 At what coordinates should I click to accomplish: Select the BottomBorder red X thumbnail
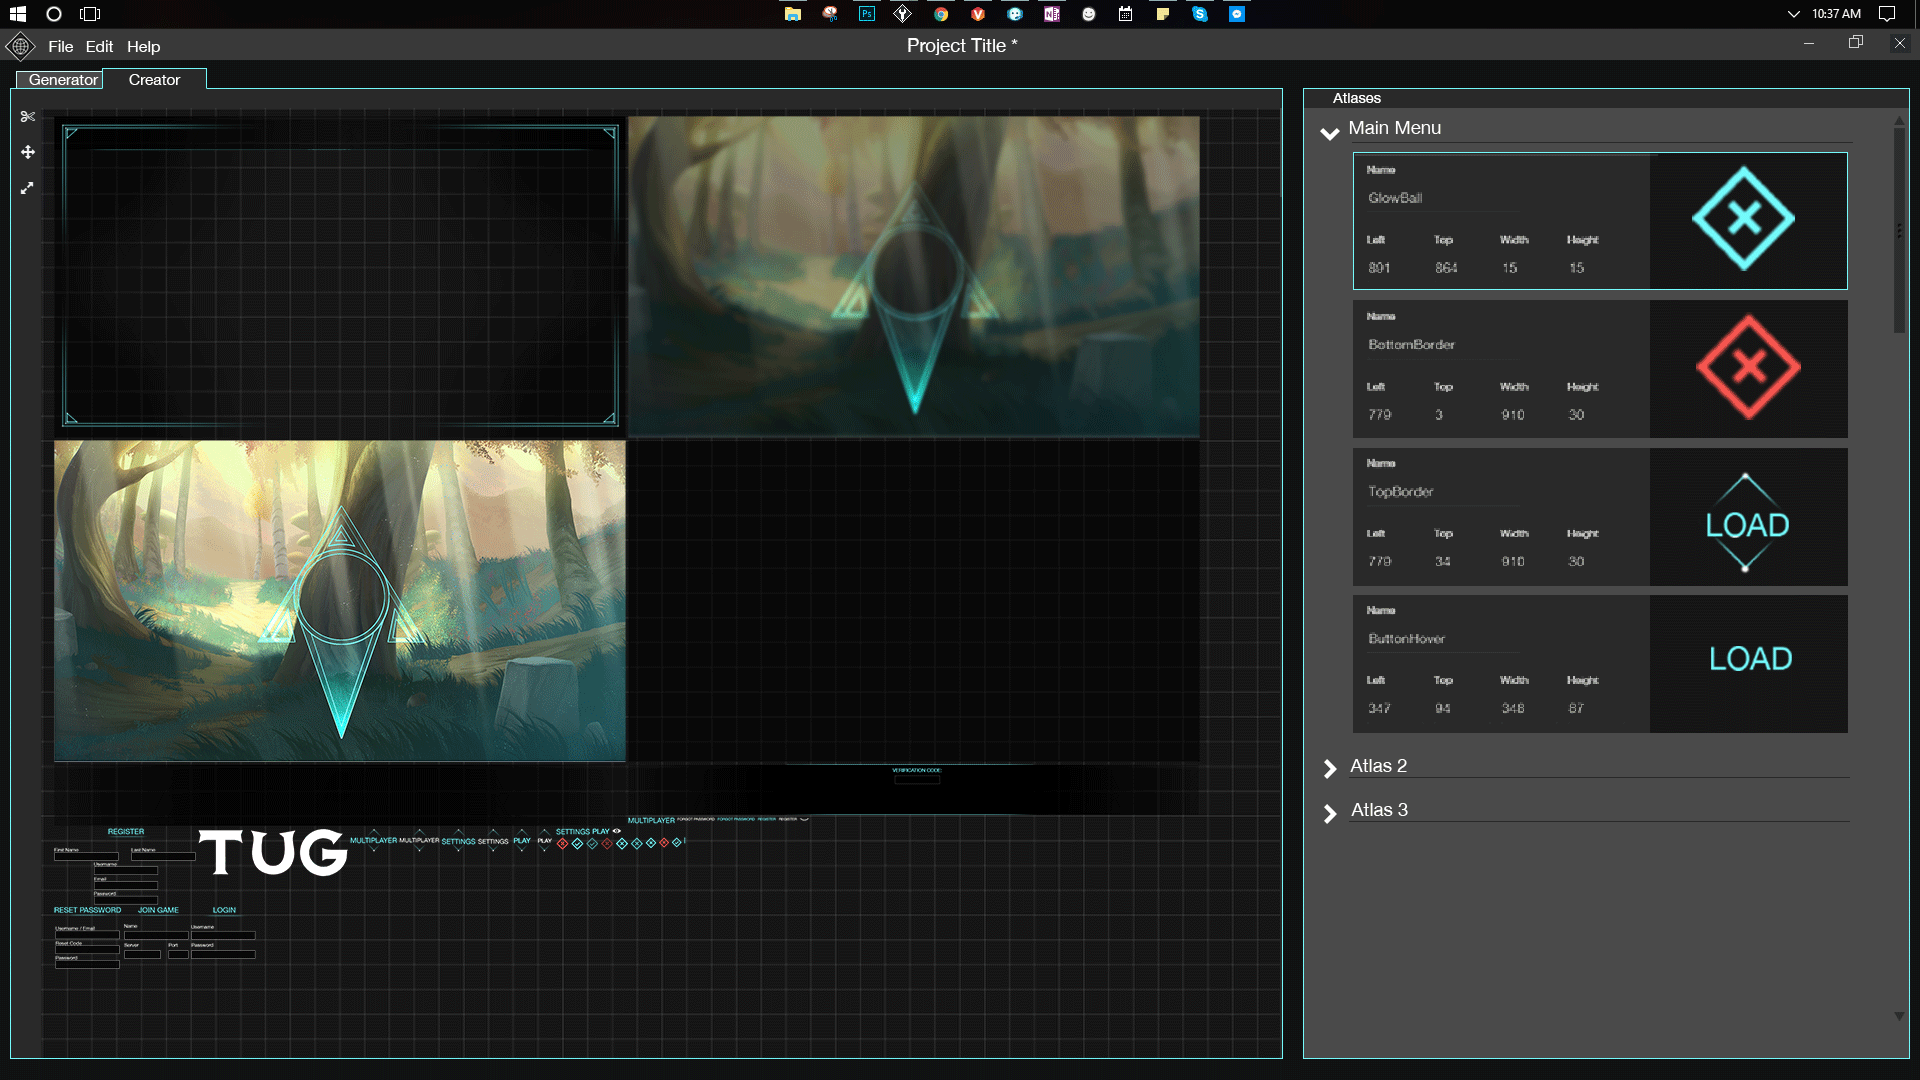[x=1747, y=367]
